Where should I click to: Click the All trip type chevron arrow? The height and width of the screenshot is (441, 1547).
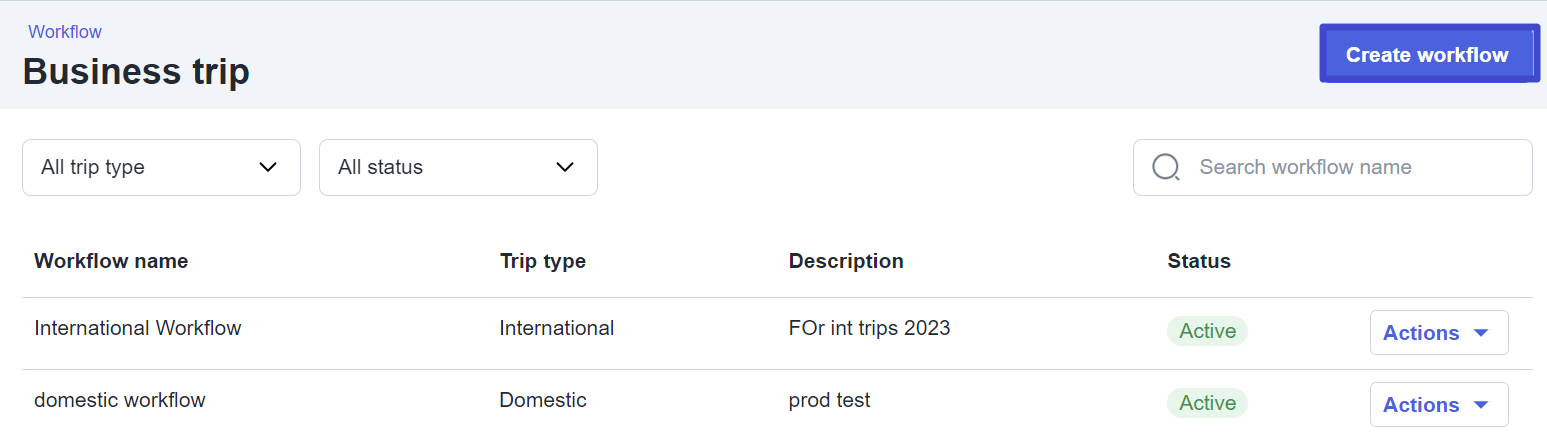tap(268, 167)
